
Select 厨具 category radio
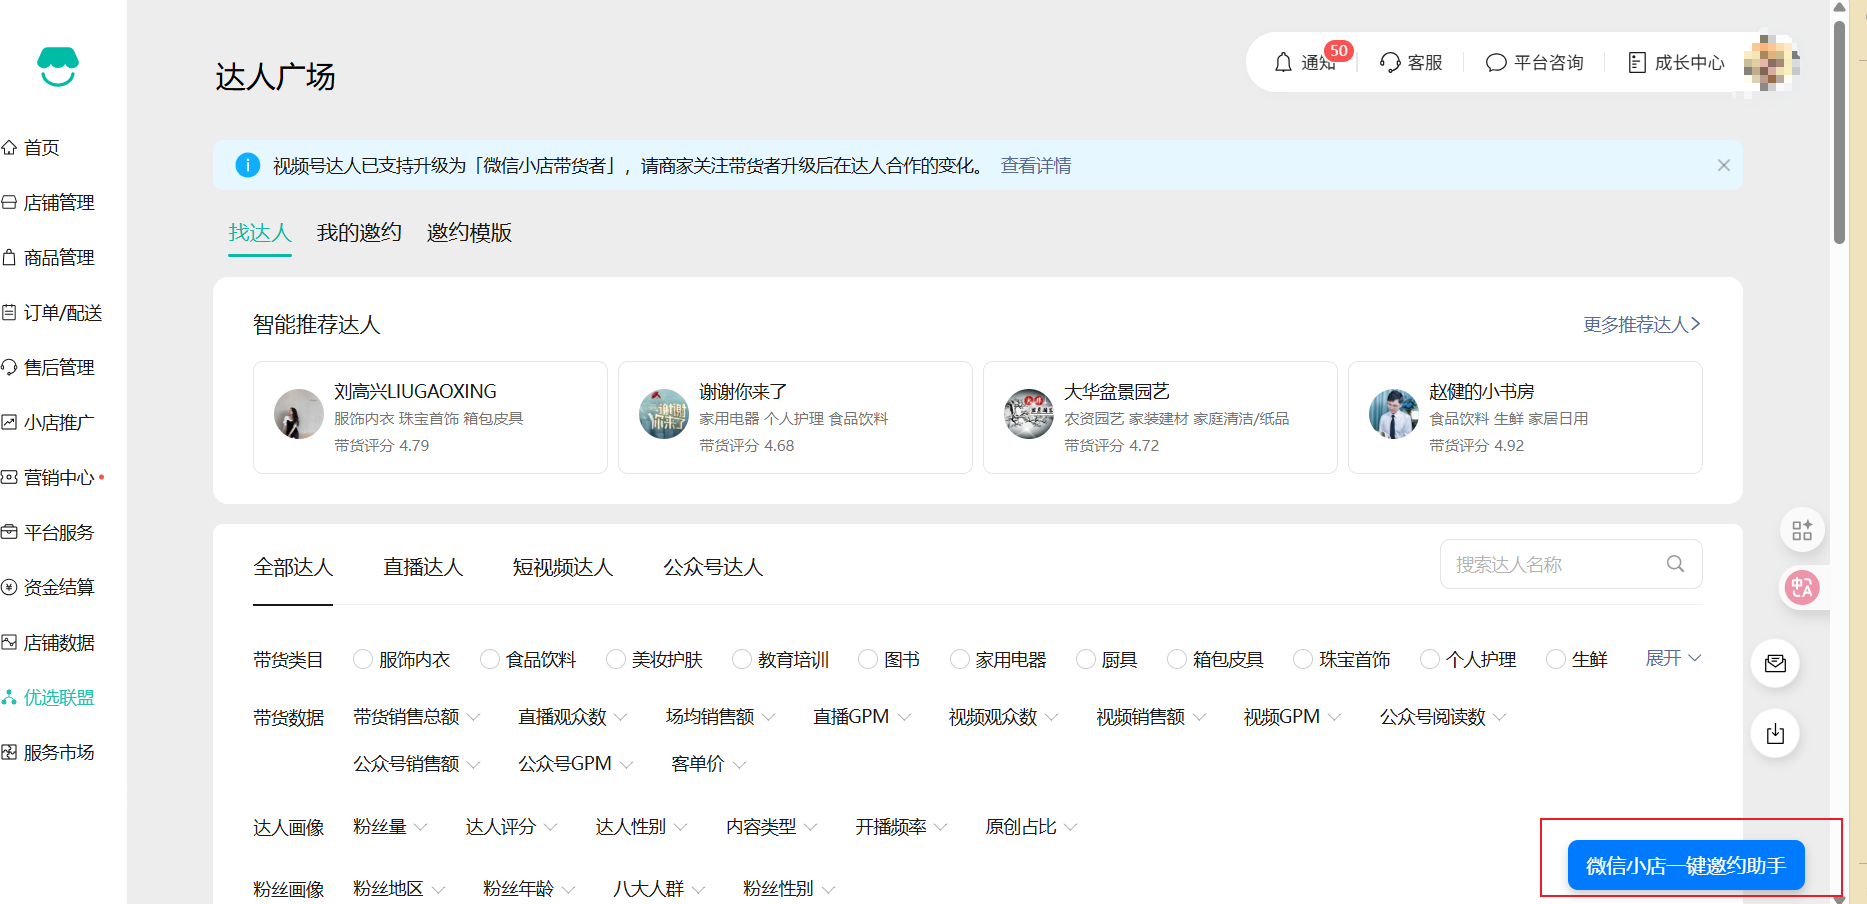[1086, 659]
